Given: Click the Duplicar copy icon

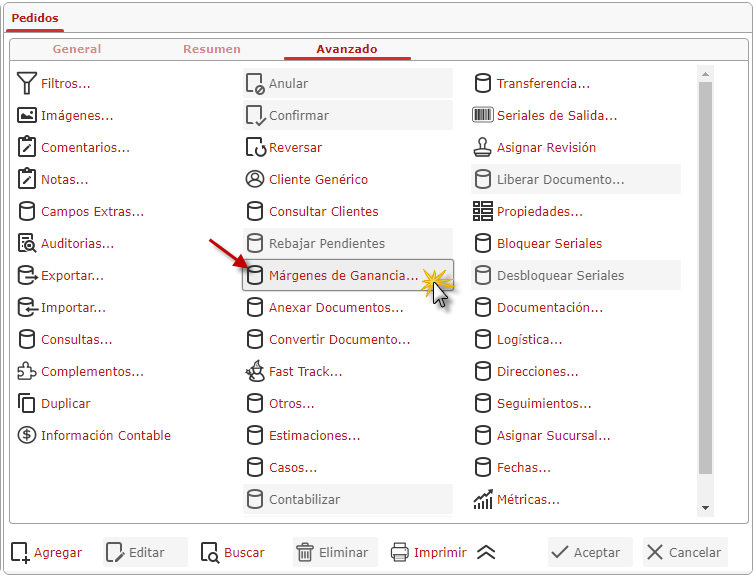Looking at the screenshot, I should pyautogui.click(x=27, y=403).
